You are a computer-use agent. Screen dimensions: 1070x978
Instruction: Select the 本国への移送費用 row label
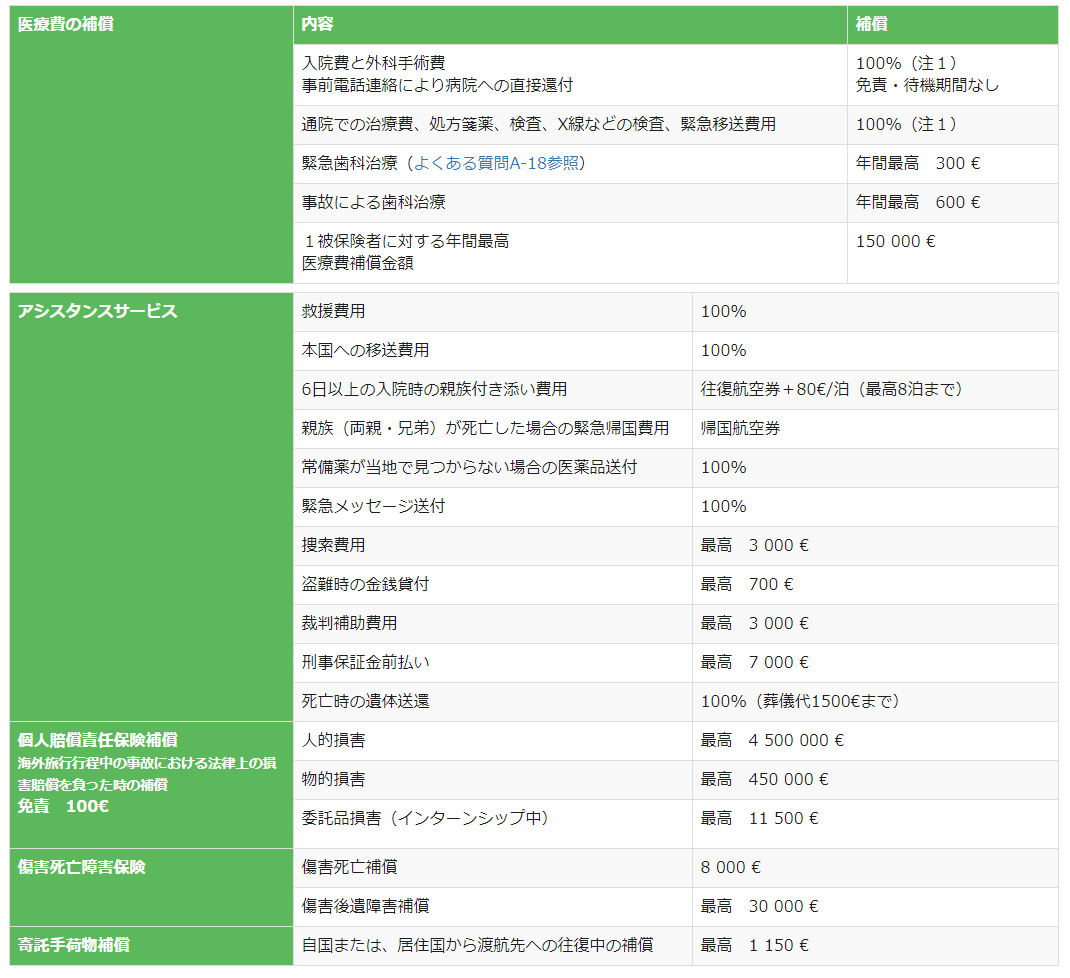click(x=365, y=350)
